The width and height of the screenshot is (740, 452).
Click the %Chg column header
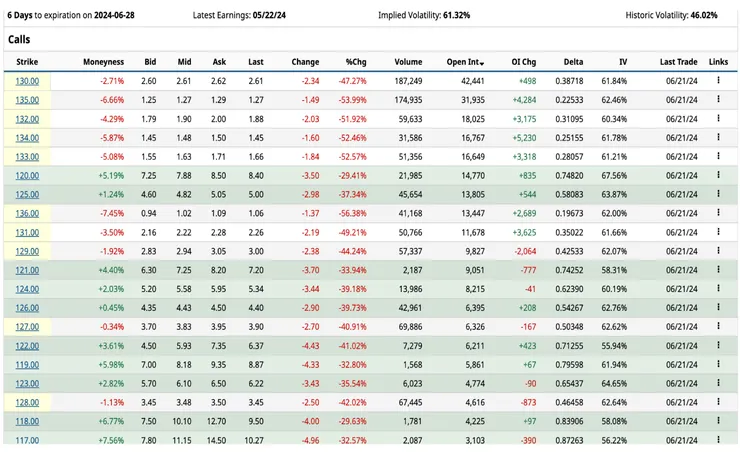click(356, 62)
